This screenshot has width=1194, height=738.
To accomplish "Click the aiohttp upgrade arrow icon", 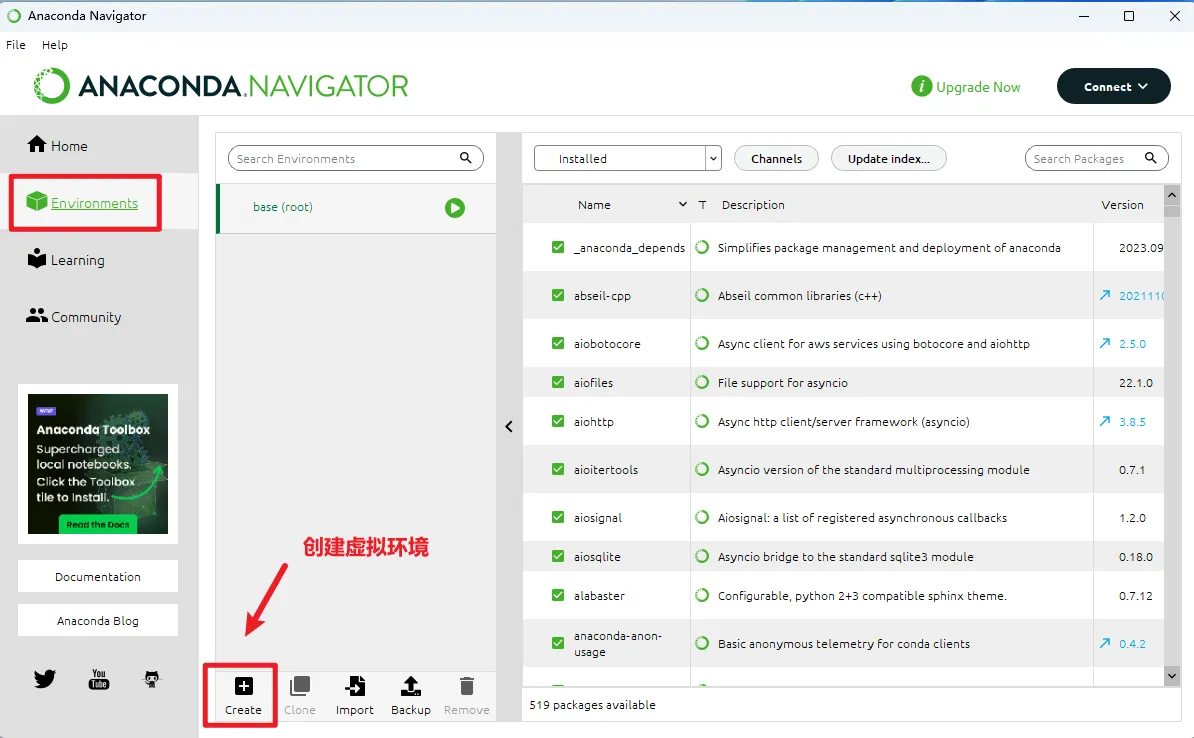I will click(x=1105, y=420).
